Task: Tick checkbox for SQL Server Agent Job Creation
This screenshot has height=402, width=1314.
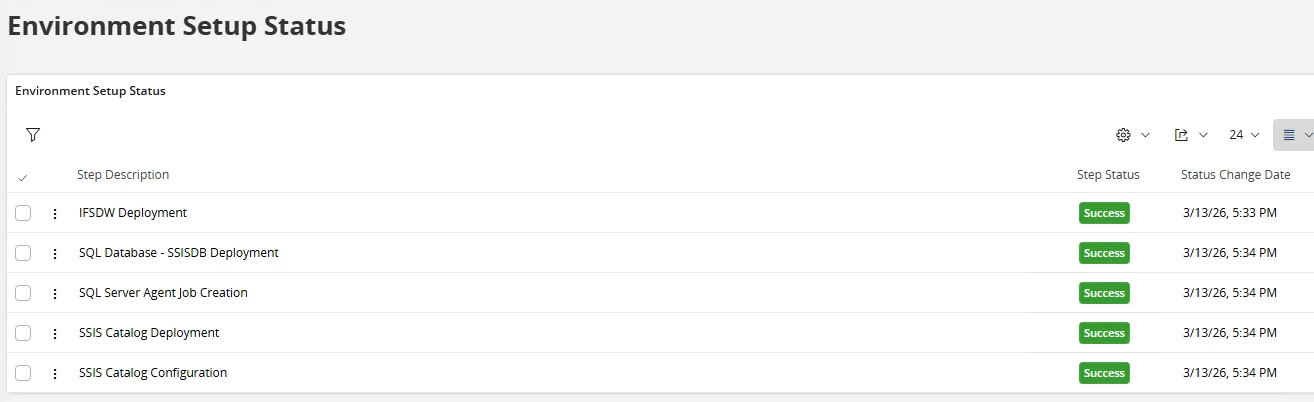Action: (x=23, y=293)
